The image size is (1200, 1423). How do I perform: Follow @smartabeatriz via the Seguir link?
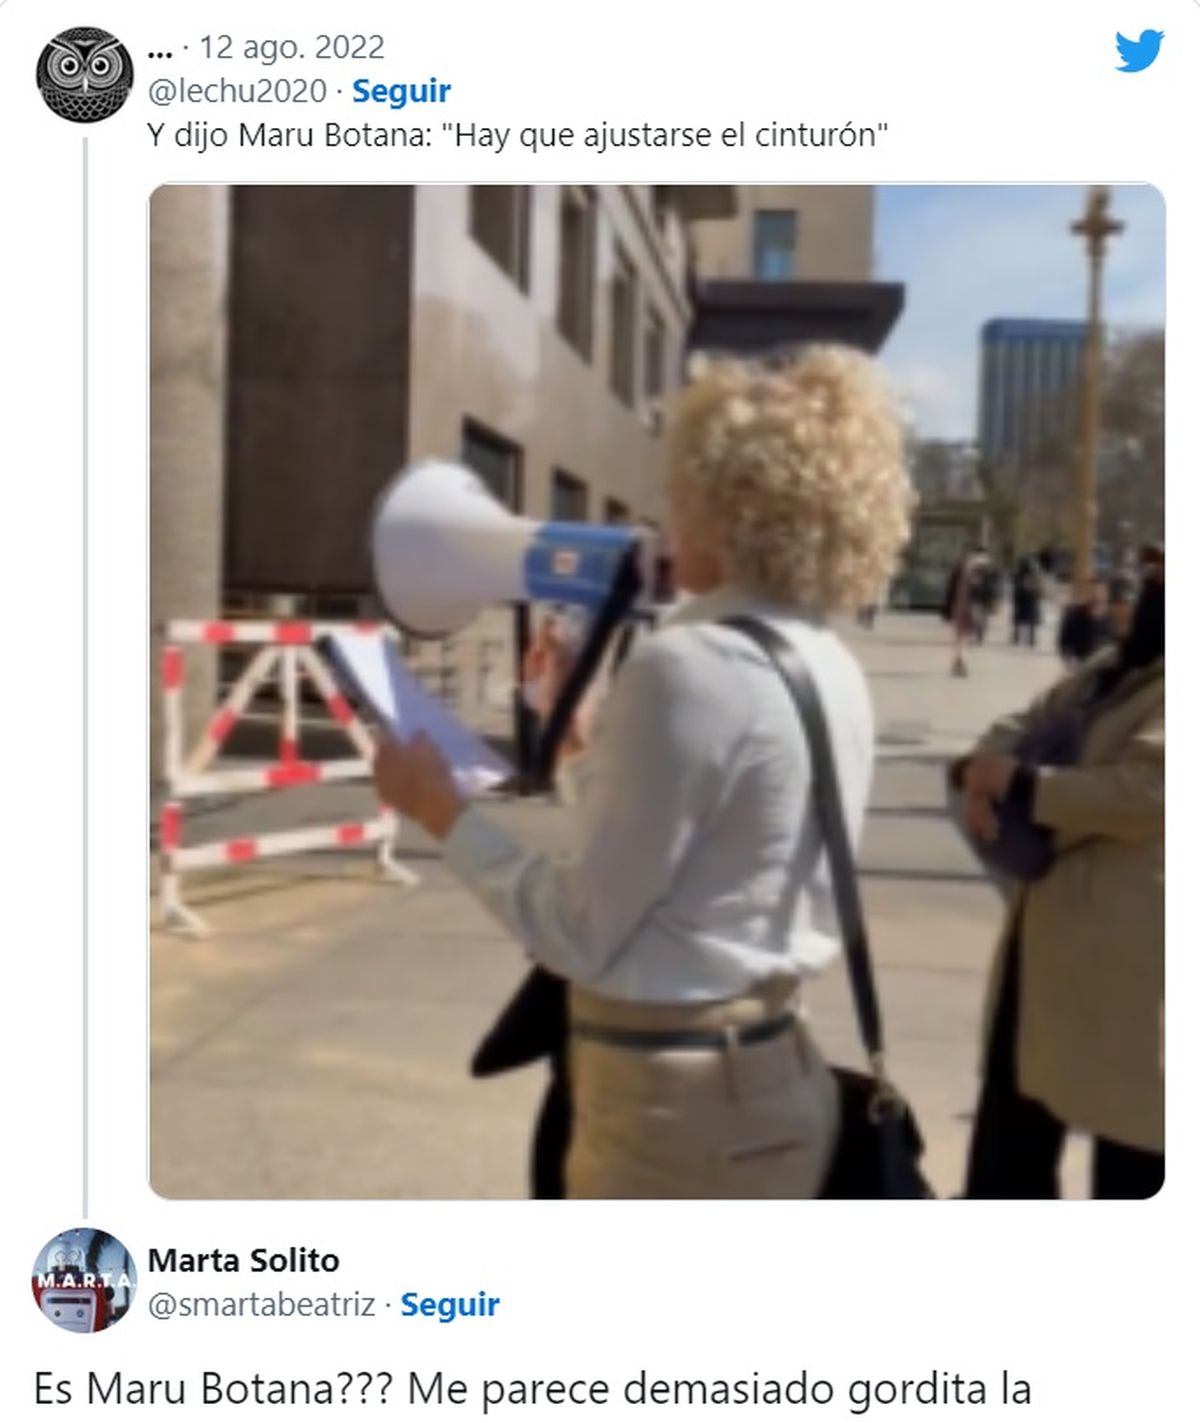449,1304
